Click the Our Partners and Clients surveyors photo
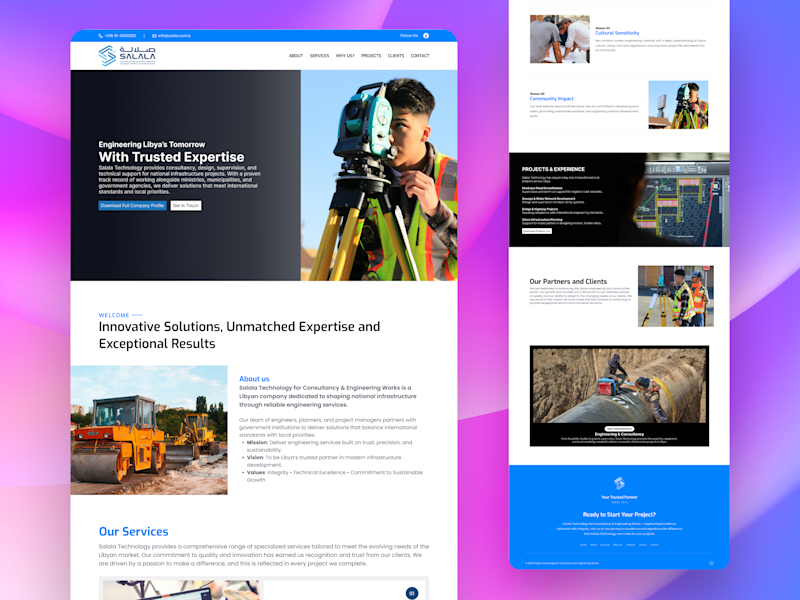Viewport: 800px width, 600px height. coord(676,296)
